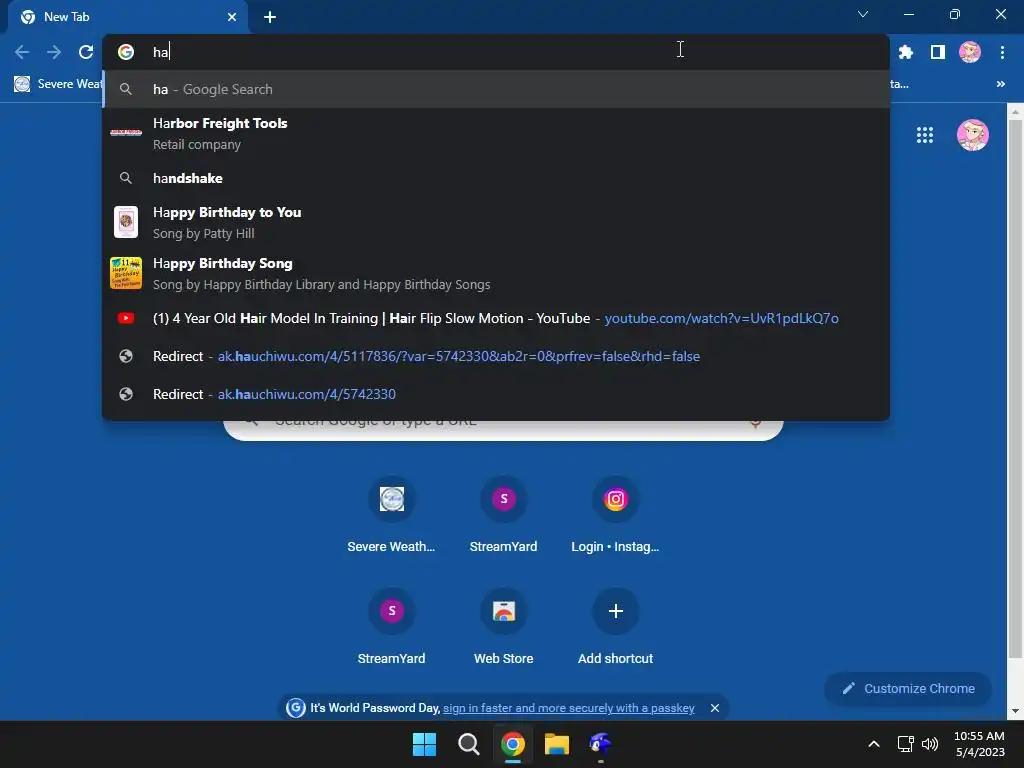
Task: Reload the page with the refresh icon
Action: (86, 52)
